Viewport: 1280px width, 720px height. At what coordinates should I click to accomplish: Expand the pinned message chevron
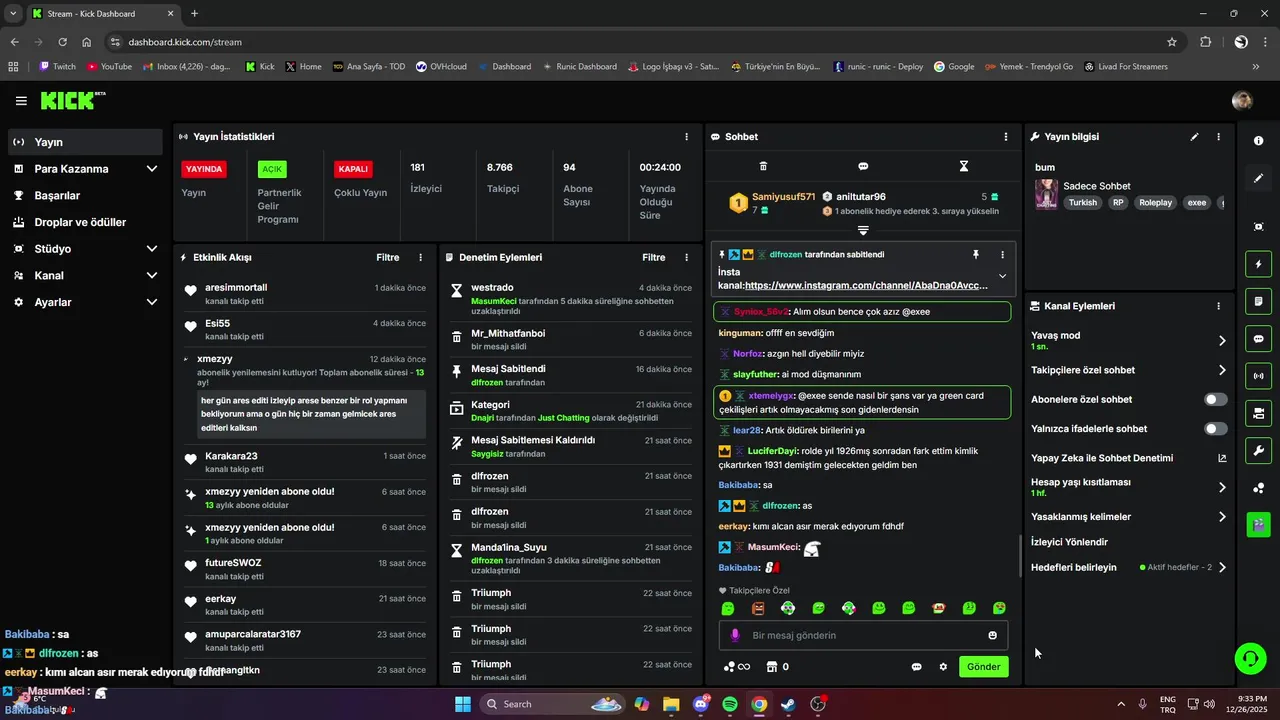pyautogui.click(x=1002, y=276)
